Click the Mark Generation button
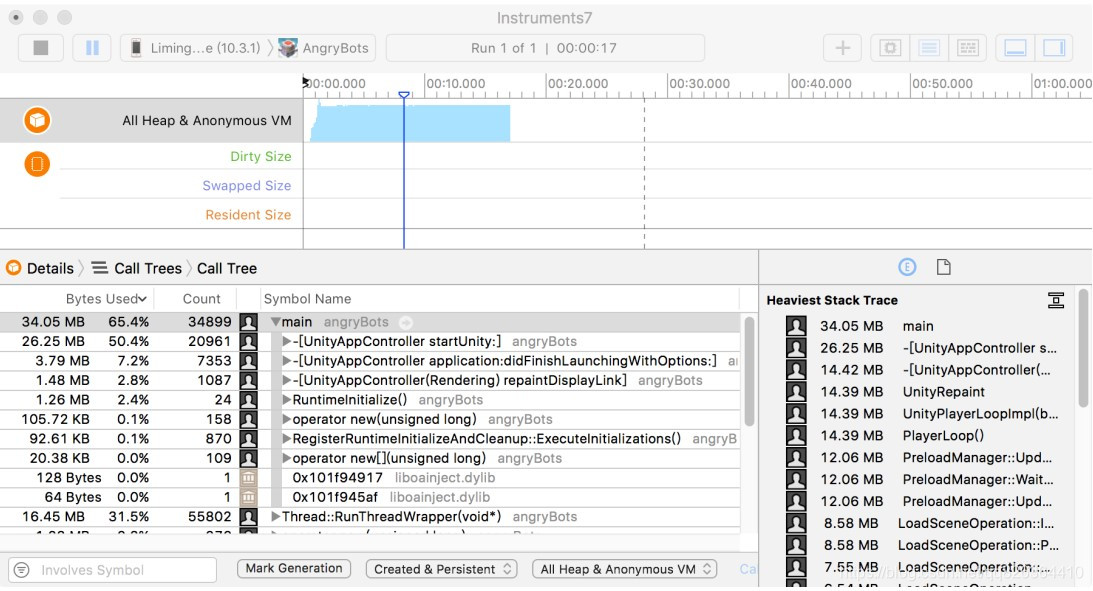Viewport: 1093px width, 591px height. (x=293, y=569)
